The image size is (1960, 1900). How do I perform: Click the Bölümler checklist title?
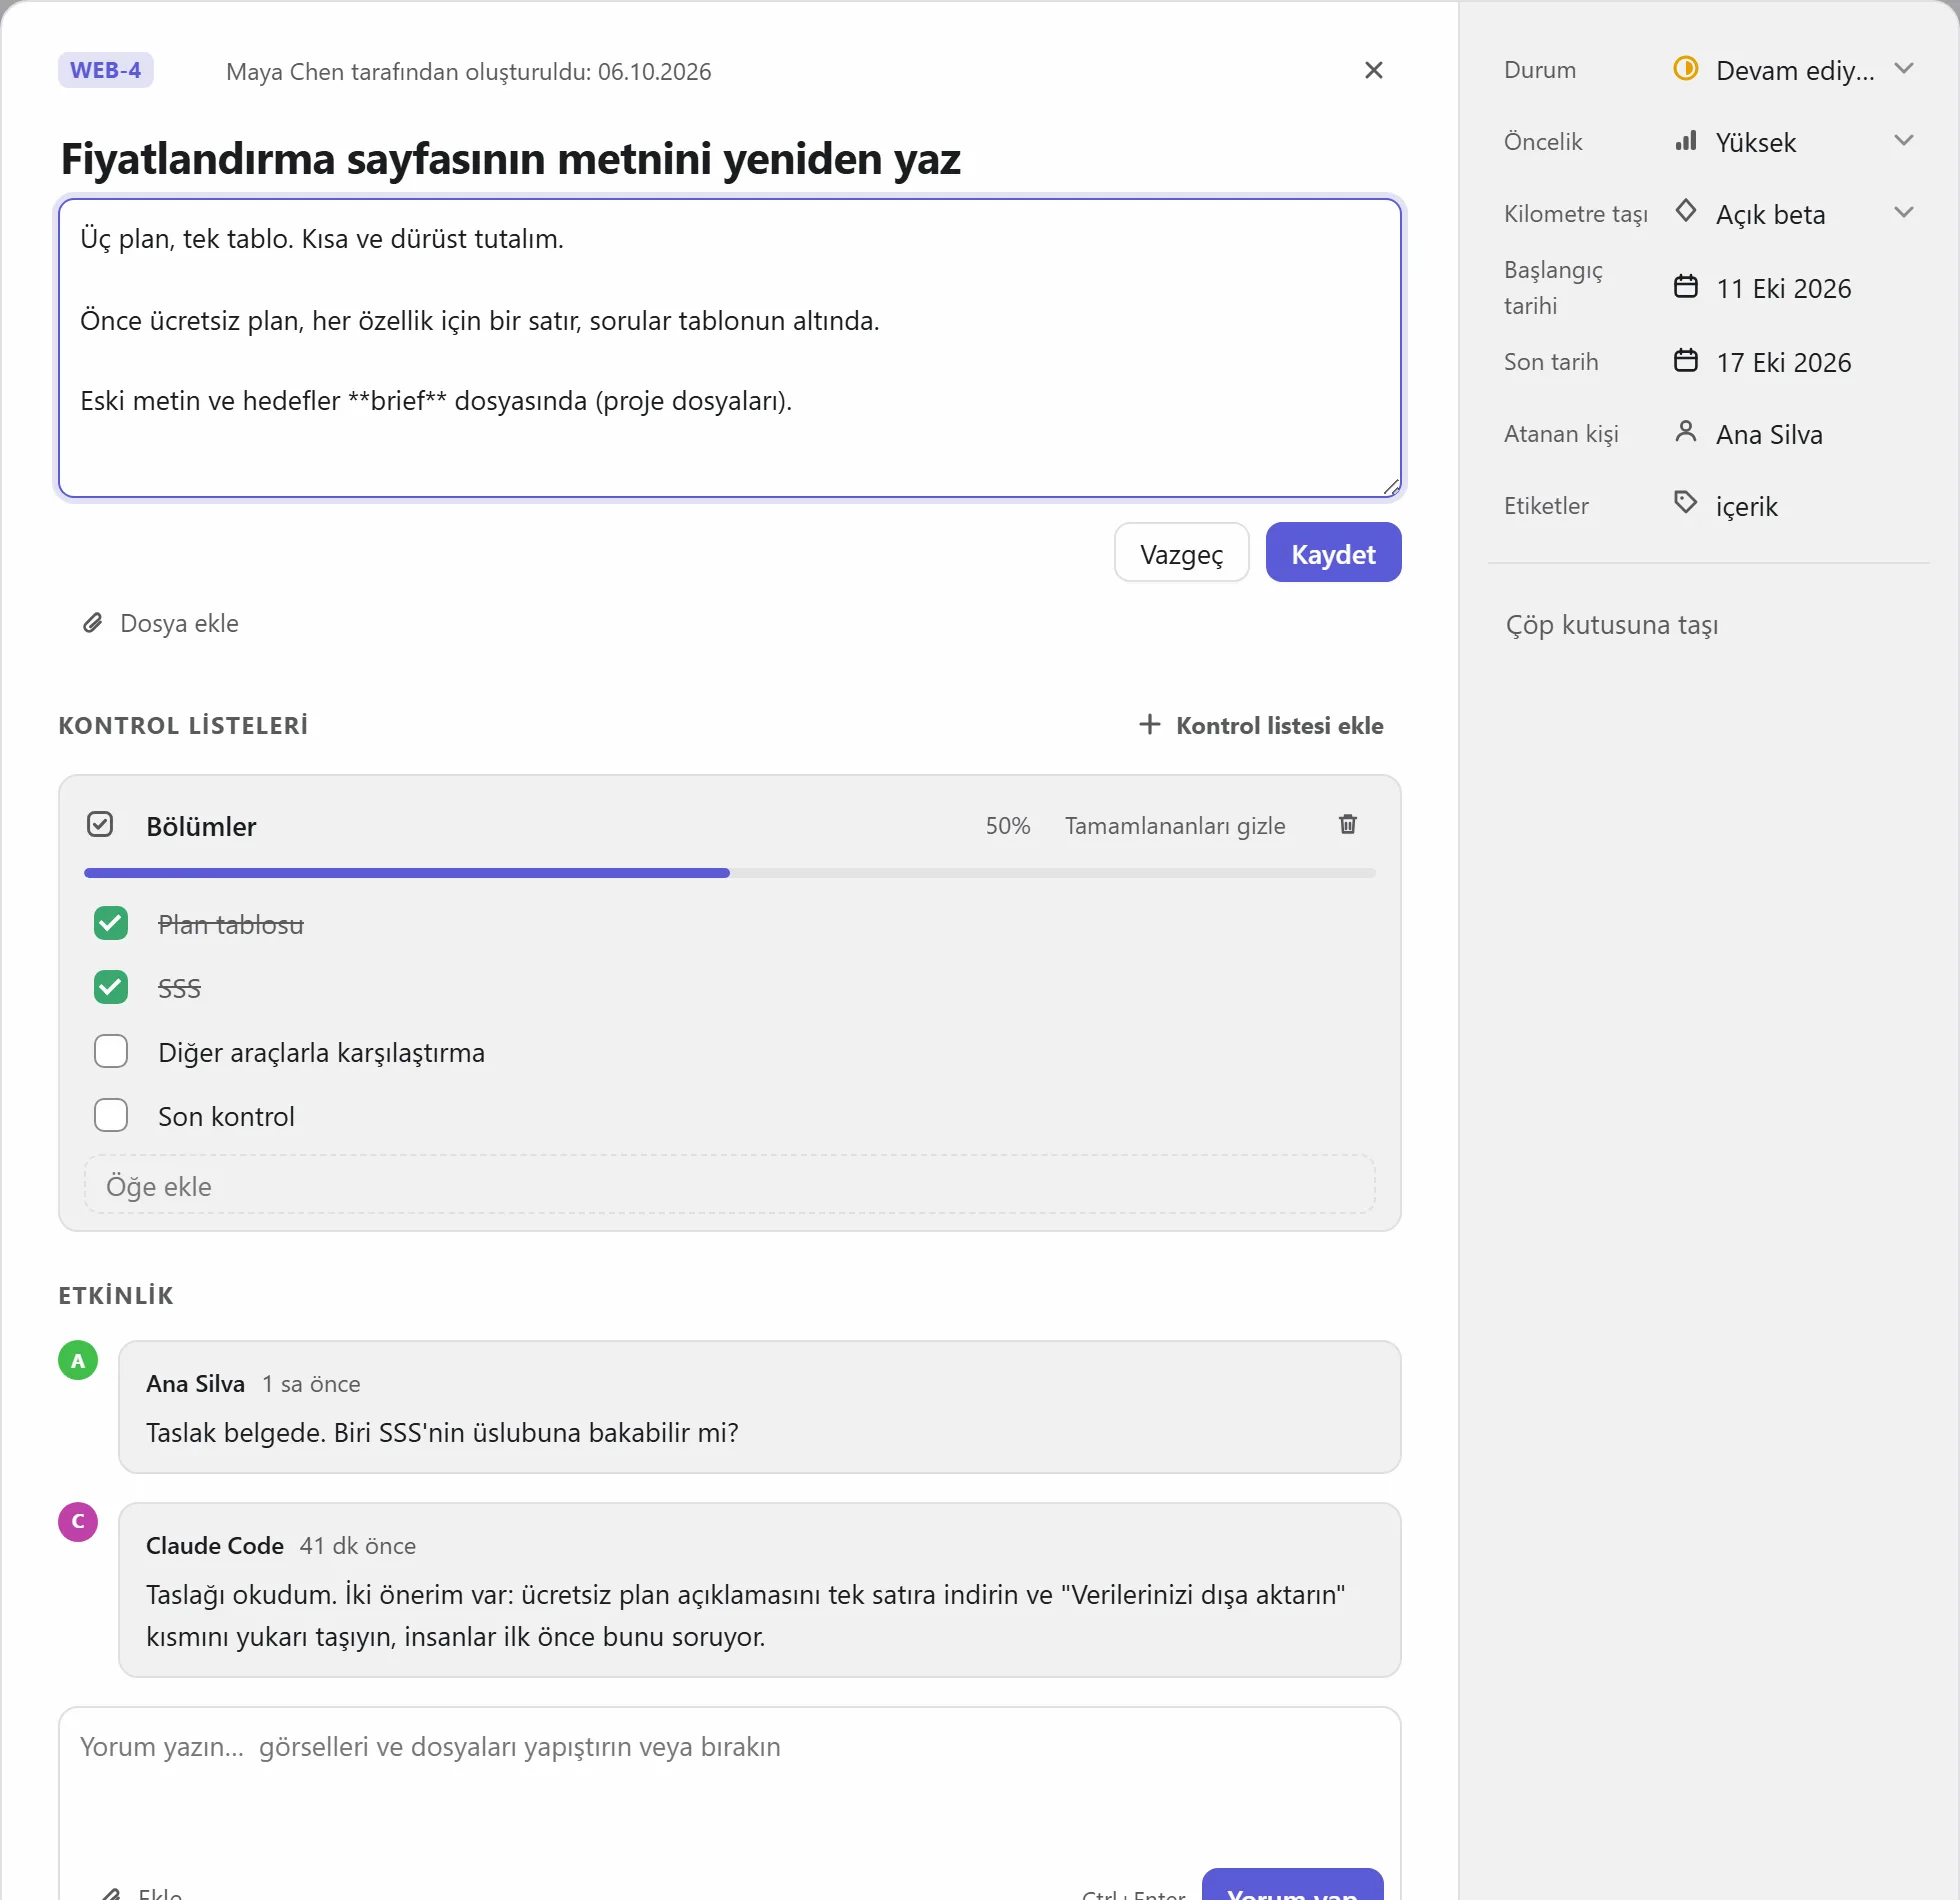coord(201,826)
